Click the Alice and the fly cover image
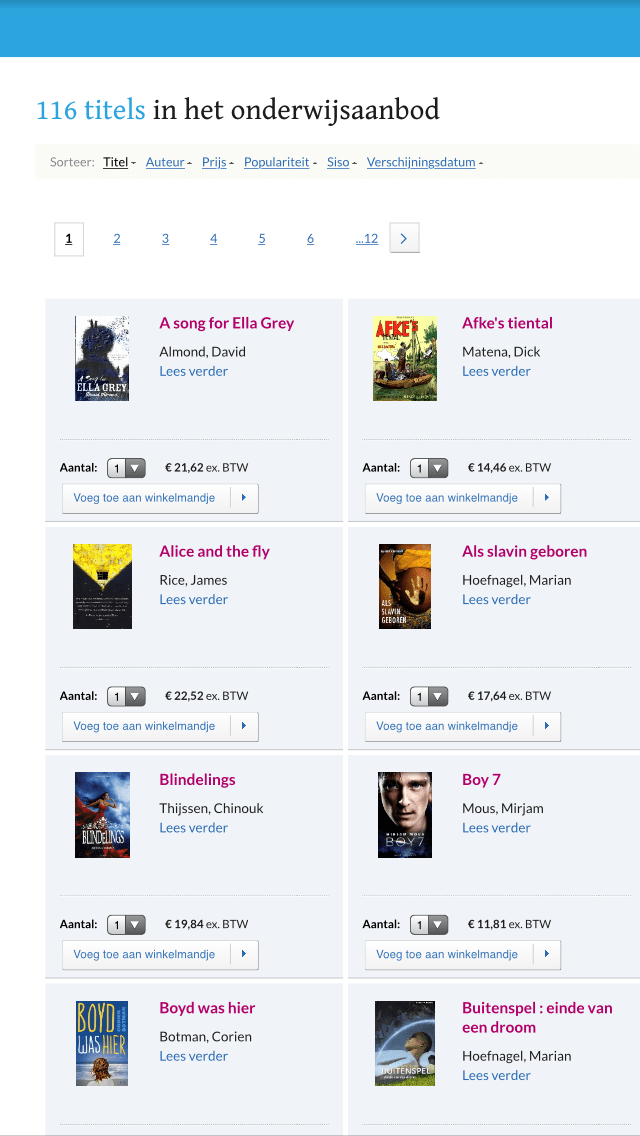The image size is (640, 1136). (102, 587)
